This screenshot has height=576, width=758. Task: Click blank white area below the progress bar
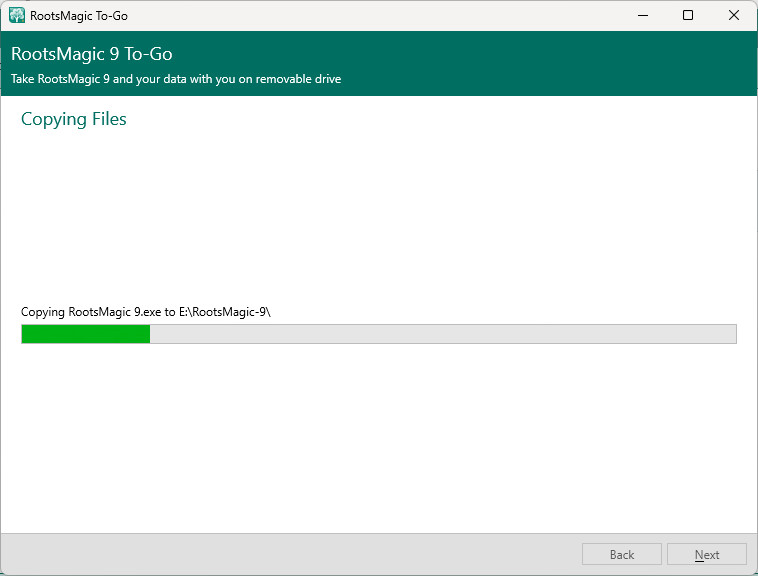pyautogui.click(x=380, y=440)
